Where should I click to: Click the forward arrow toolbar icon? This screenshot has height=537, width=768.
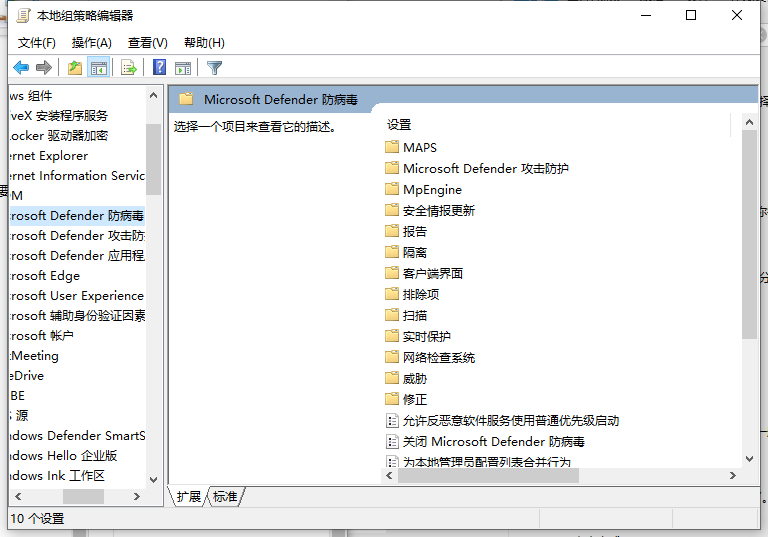pyautogui.click(x=44, y=68)
